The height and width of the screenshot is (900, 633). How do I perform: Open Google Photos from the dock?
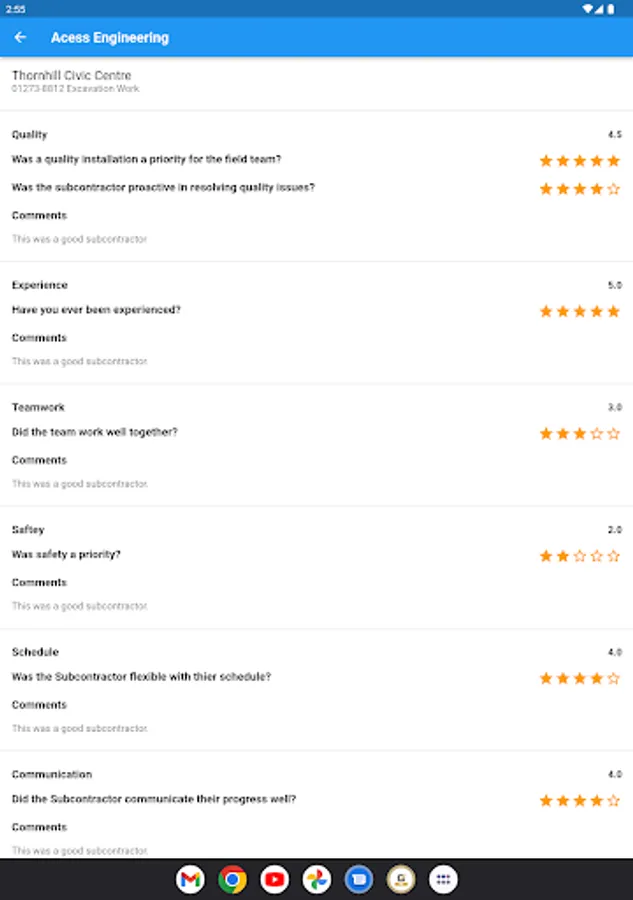(317, 880)
